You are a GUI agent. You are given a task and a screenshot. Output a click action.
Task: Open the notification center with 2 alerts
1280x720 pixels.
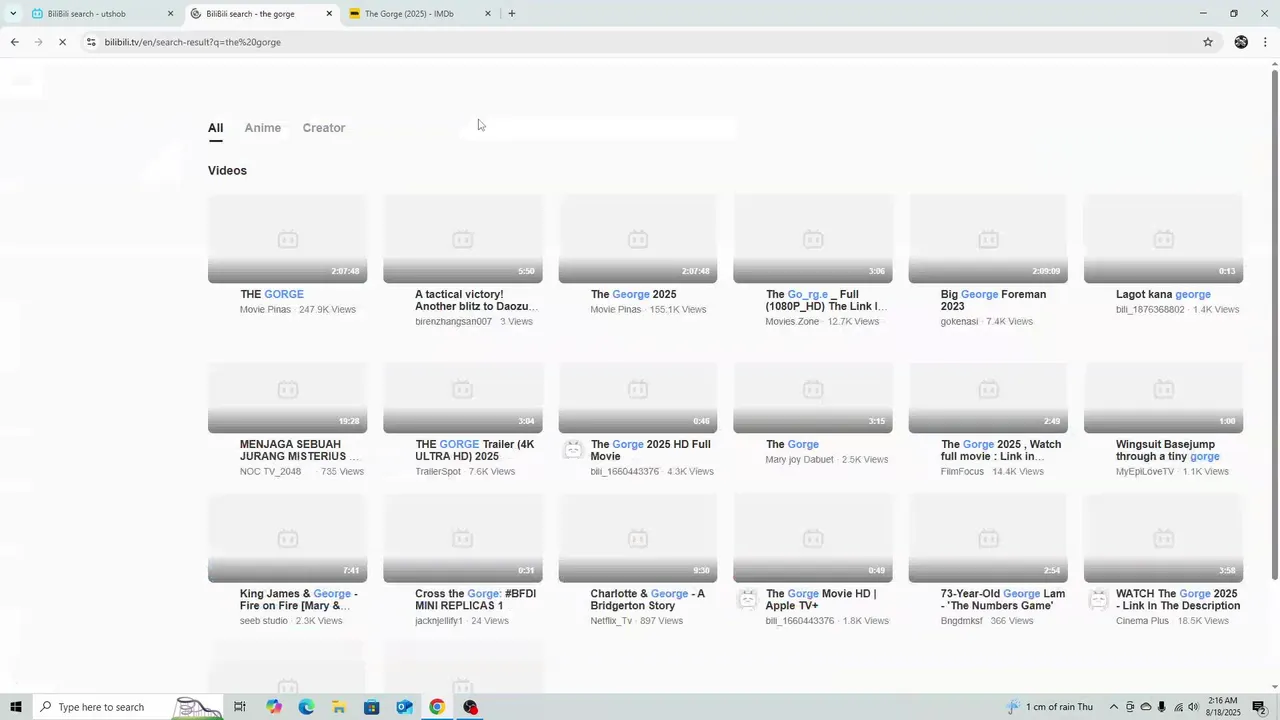coord(1260,707)
